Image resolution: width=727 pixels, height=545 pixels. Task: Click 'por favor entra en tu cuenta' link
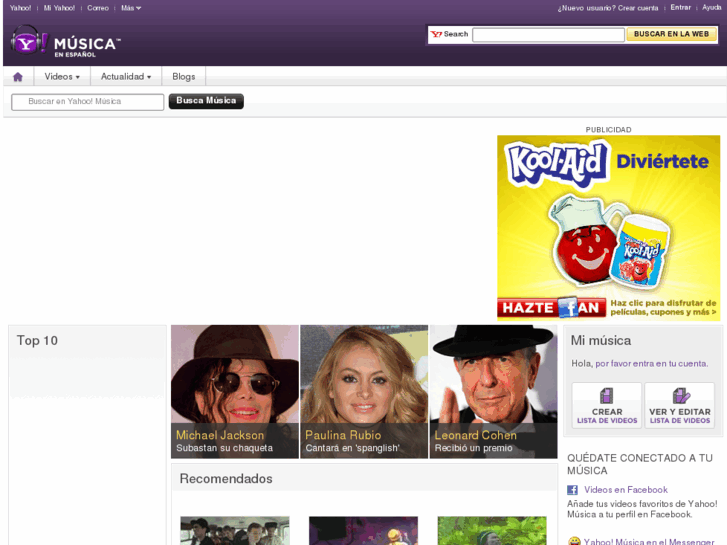pyautogui.click(x=651, y=364)
